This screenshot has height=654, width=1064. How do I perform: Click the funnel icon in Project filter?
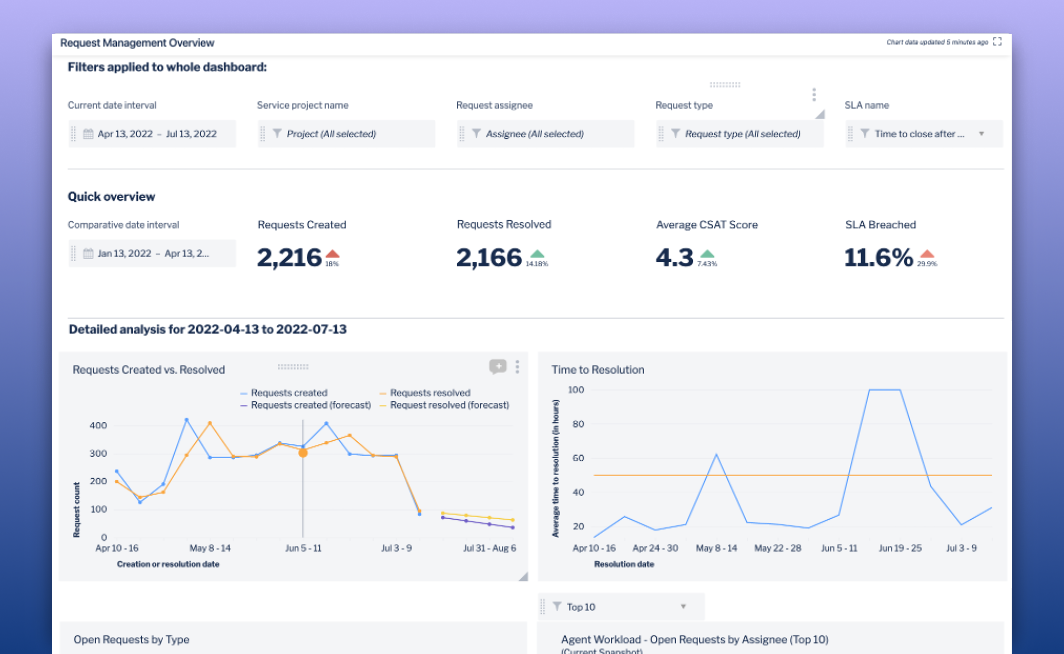pos(277,134)
